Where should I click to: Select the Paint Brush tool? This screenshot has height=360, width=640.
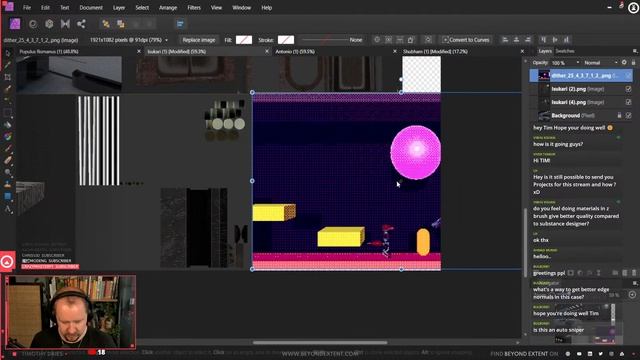pyautogui.click(x=8, y=148)
